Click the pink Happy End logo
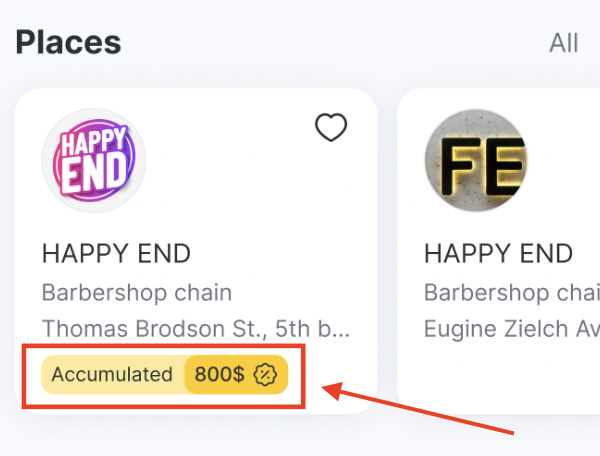 click(94, 161)
